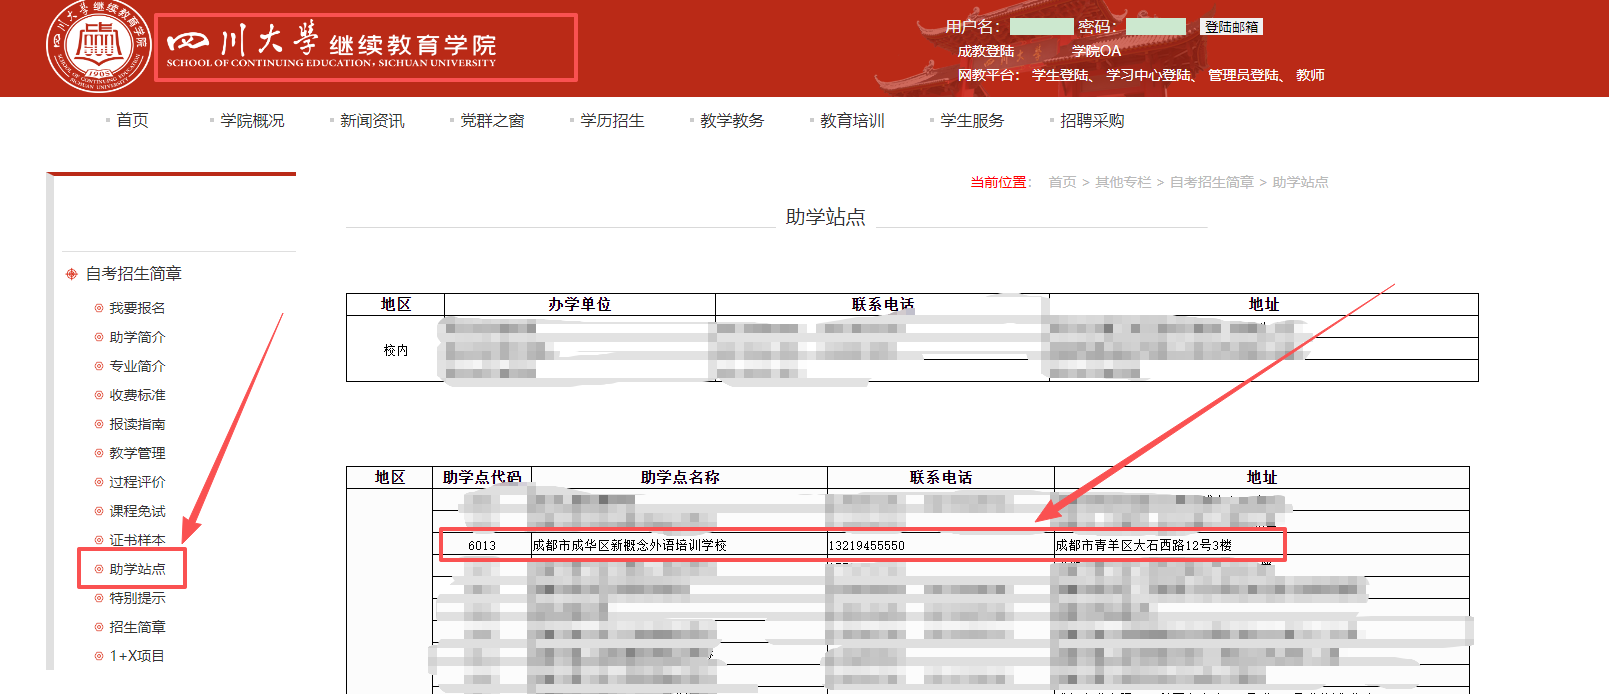
Task: Focus the 密码 input field
Action: (1155, 27)
